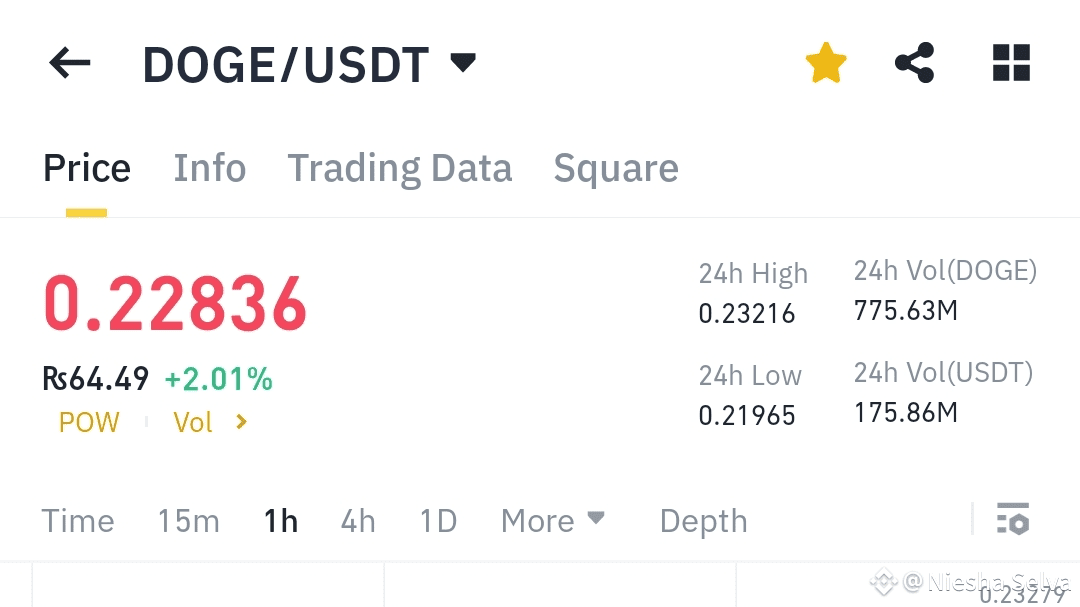
Task: Select the 1h chart interval
Action: (281, 521)
